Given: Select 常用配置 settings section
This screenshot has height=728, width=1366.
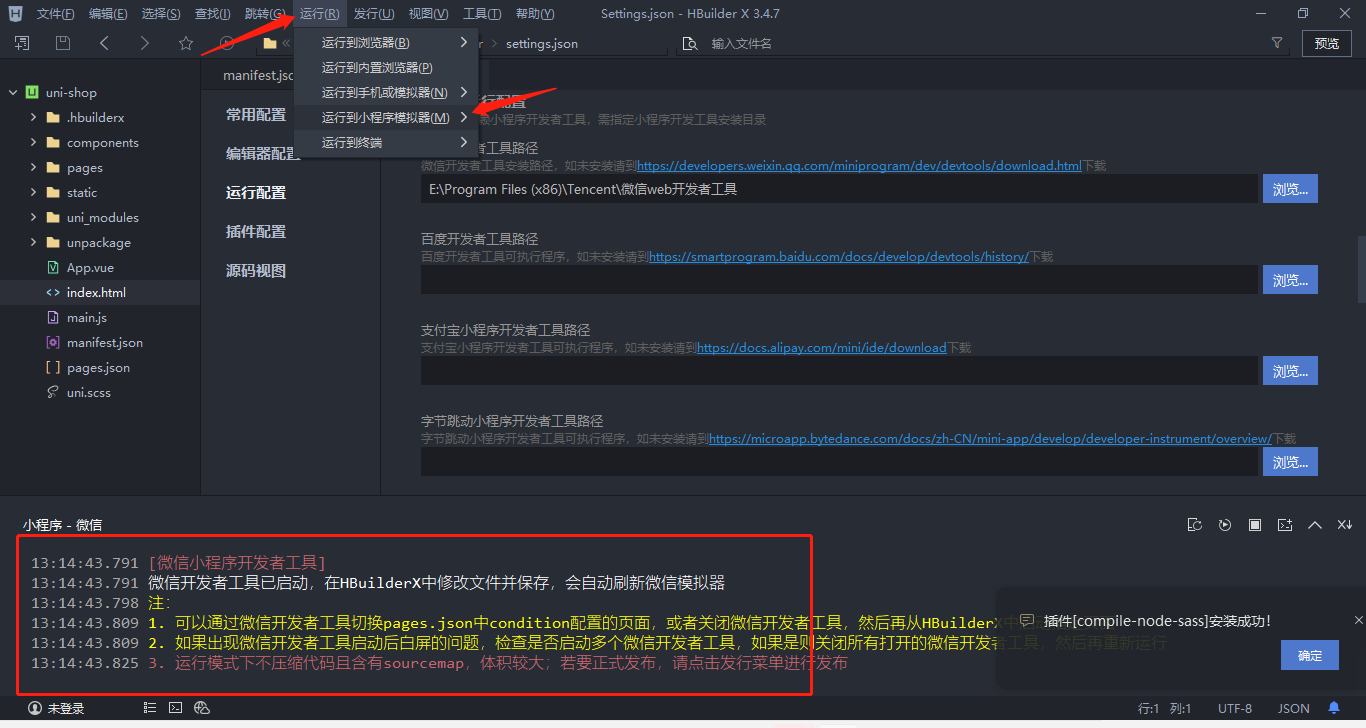Looking at the screenshot, I should click(256, 114).
